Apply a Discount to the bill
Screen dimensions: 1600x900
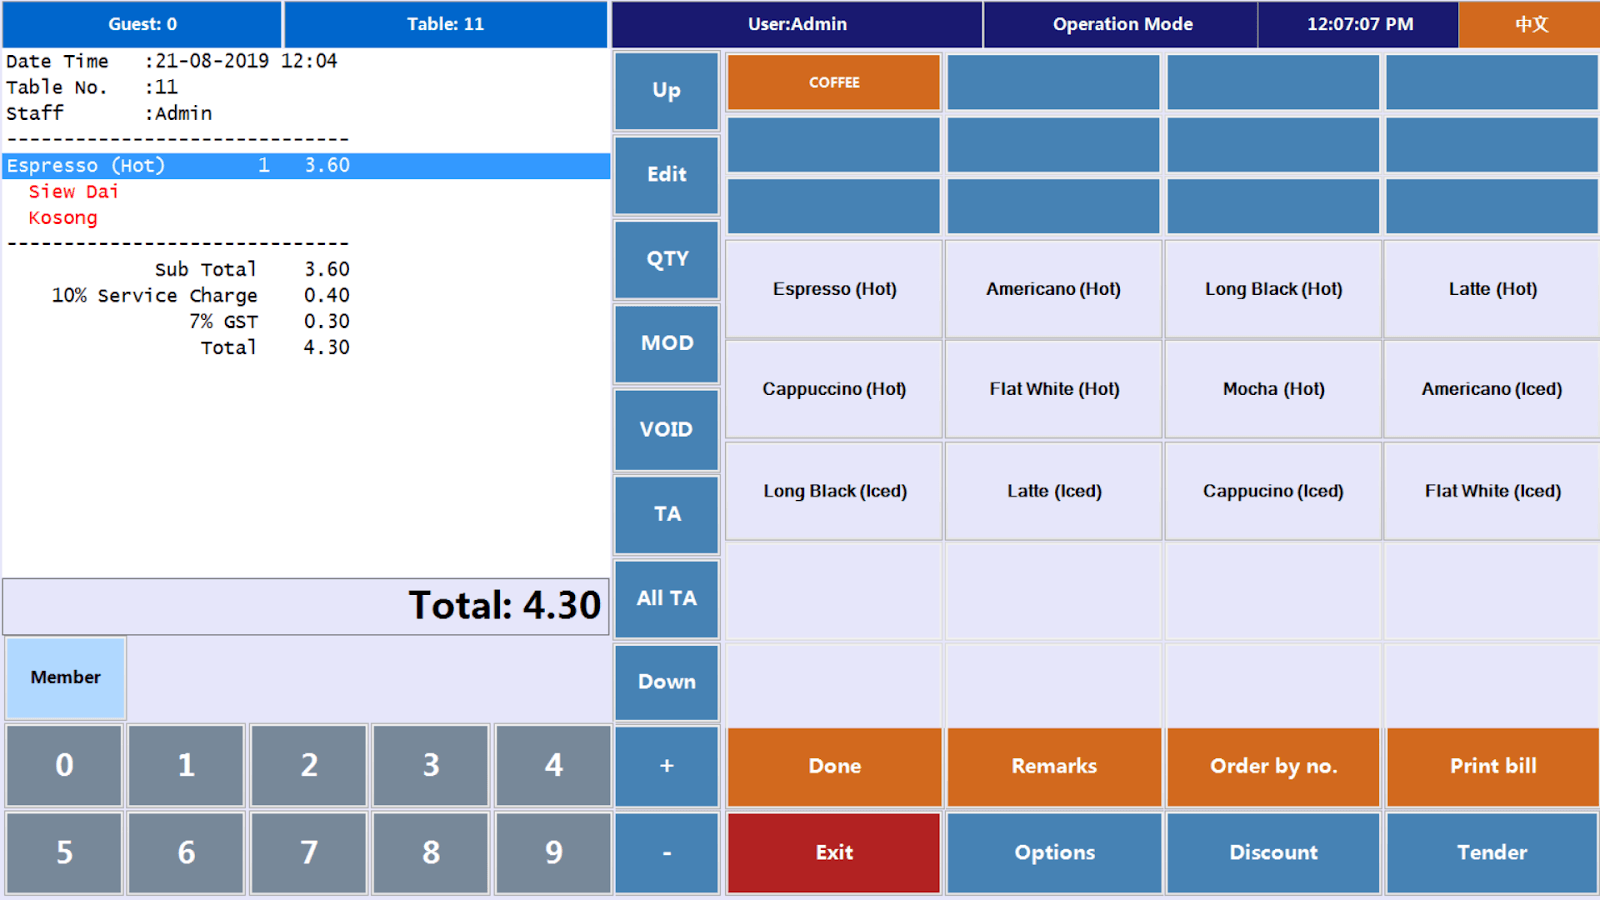(x=1273, y=853)
